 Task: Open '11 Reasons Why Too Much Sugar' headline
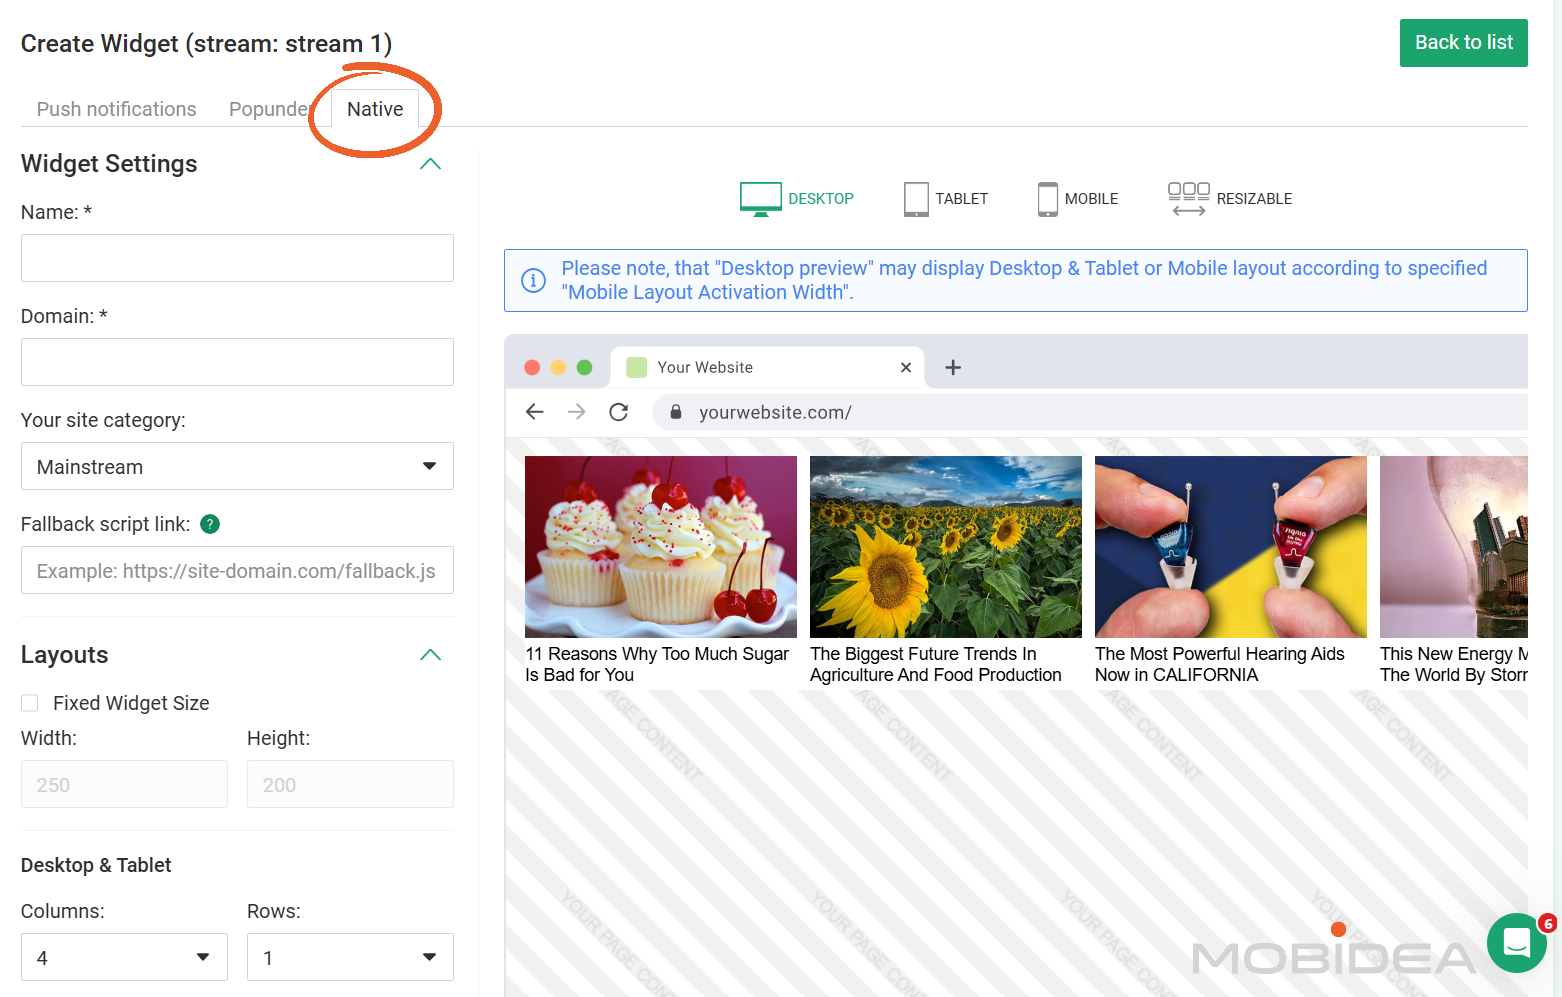tap(657, 664)
